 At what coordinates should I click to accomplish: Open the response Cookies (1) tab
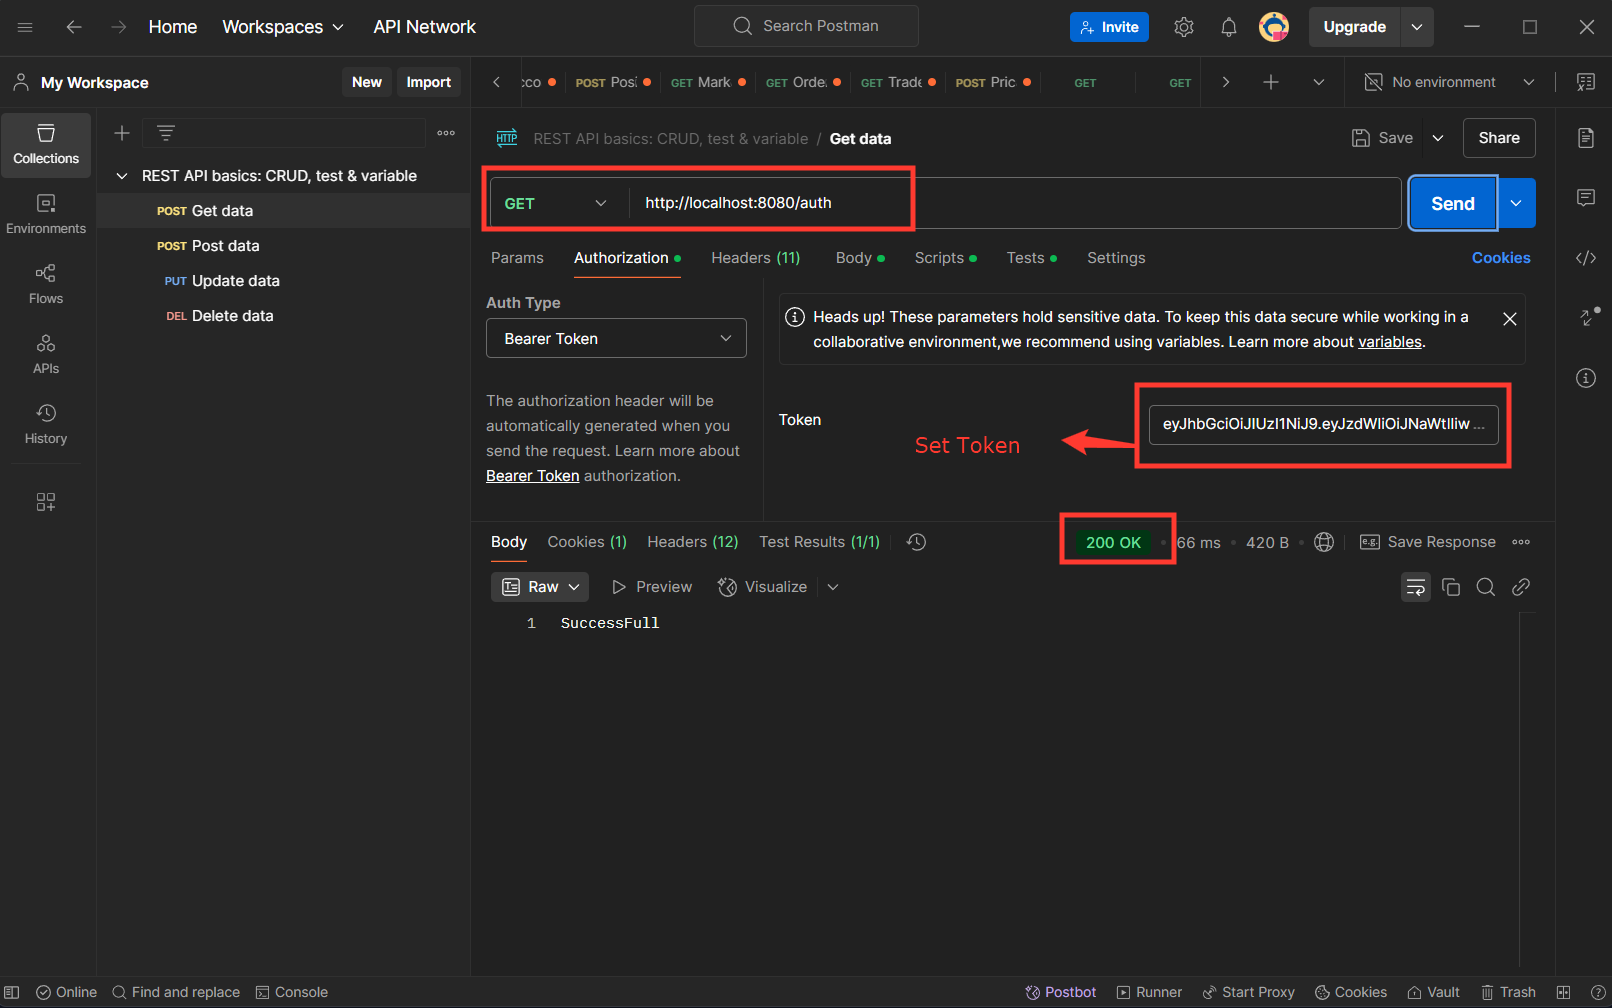(x=587, y=542)
